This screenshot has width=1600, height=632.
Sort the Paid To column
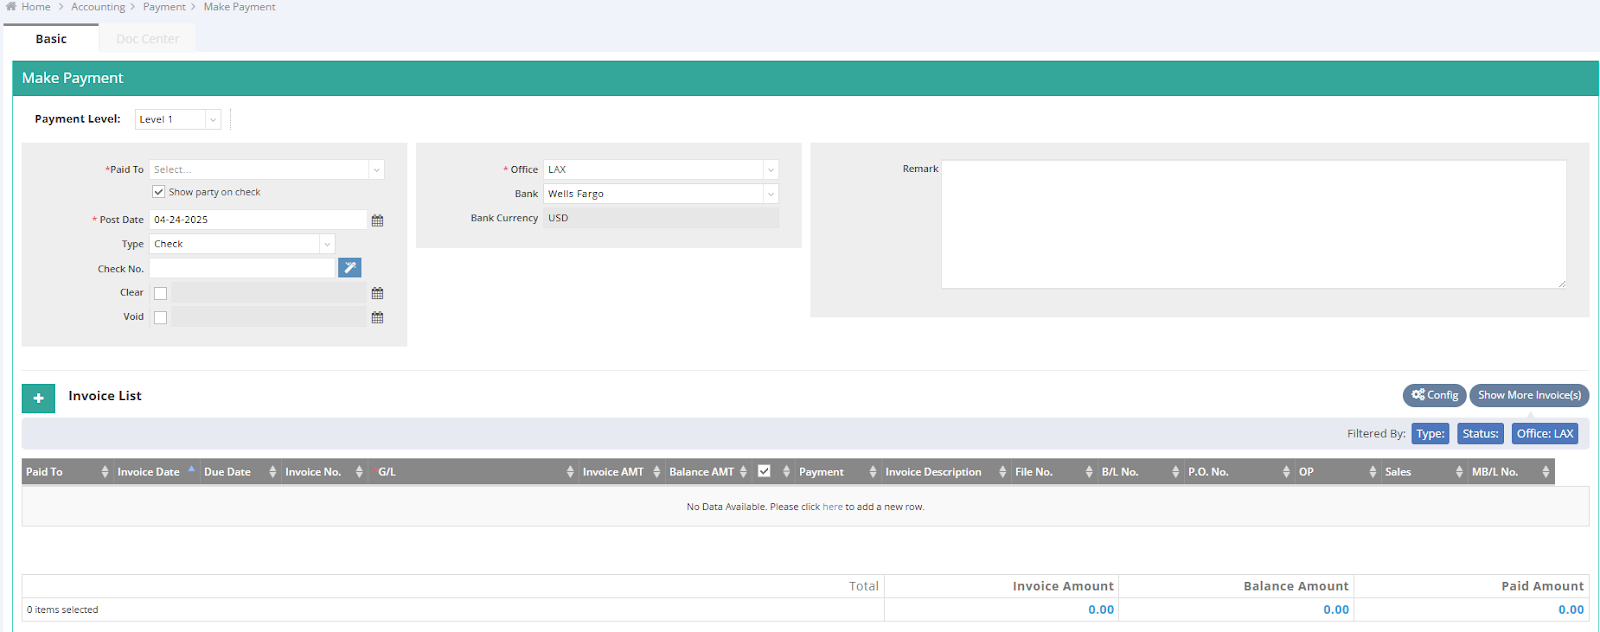tap(104, 472)
